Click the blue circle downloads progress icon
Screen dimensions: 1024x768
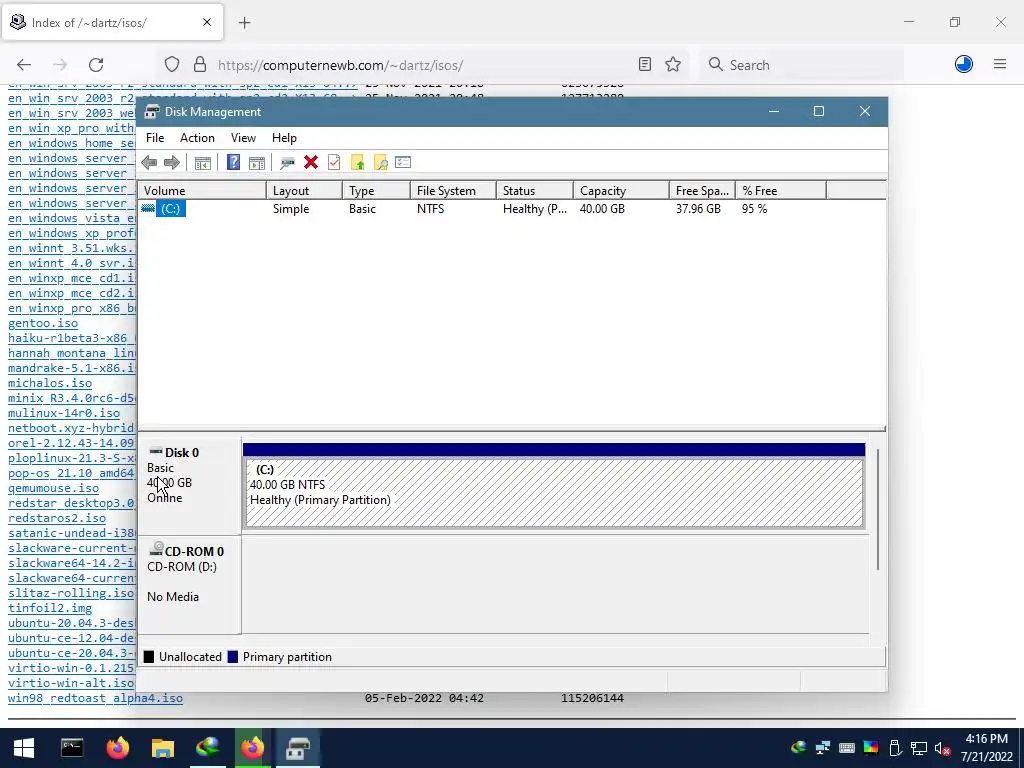[x=964, y=64]
